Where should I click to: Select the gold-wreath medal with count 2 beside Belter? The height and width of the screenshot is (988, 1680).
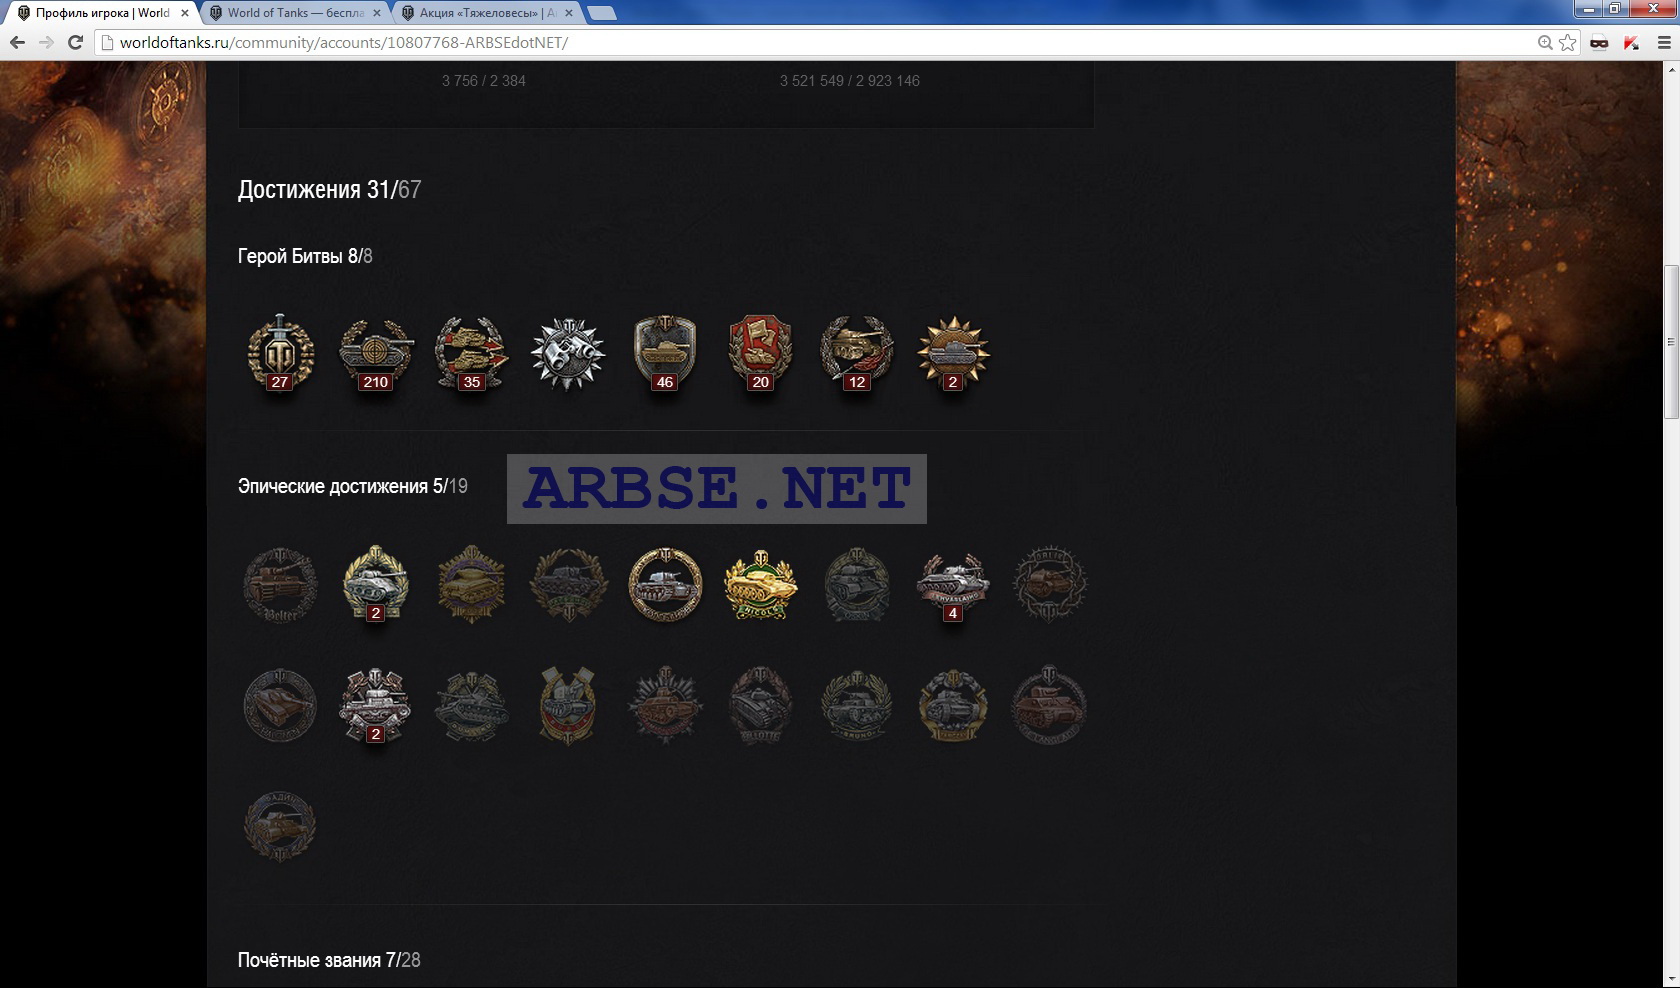click(376, 584)
